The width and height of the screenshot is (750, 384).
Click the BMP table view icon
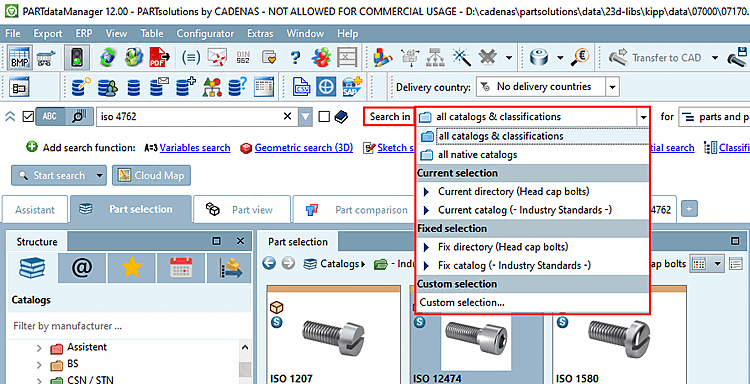click(x=20, y=58)
